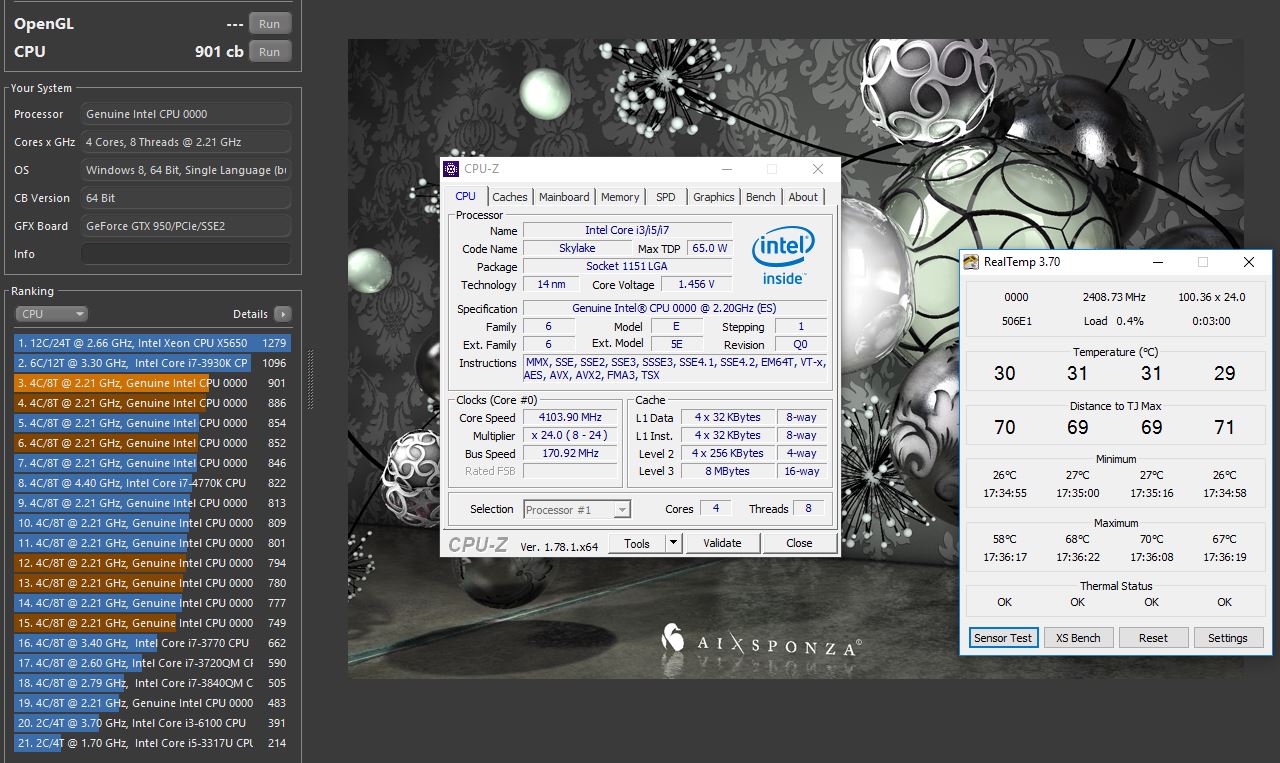The height and width of the screenshot is (763, 1280).
Task: Select ranking row 12 with score 794
Action: pos(152,563)
